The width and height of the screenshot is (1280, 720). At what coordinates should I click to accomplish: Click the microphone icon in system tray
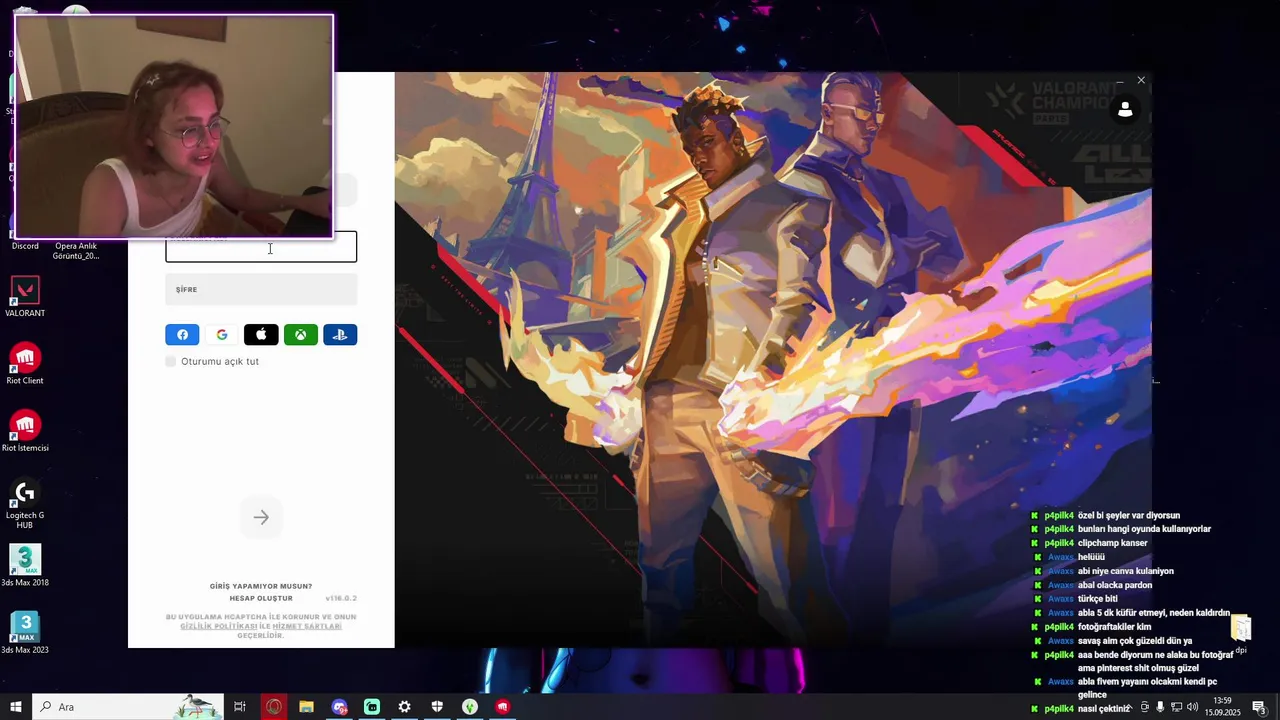click(1160, 707)
